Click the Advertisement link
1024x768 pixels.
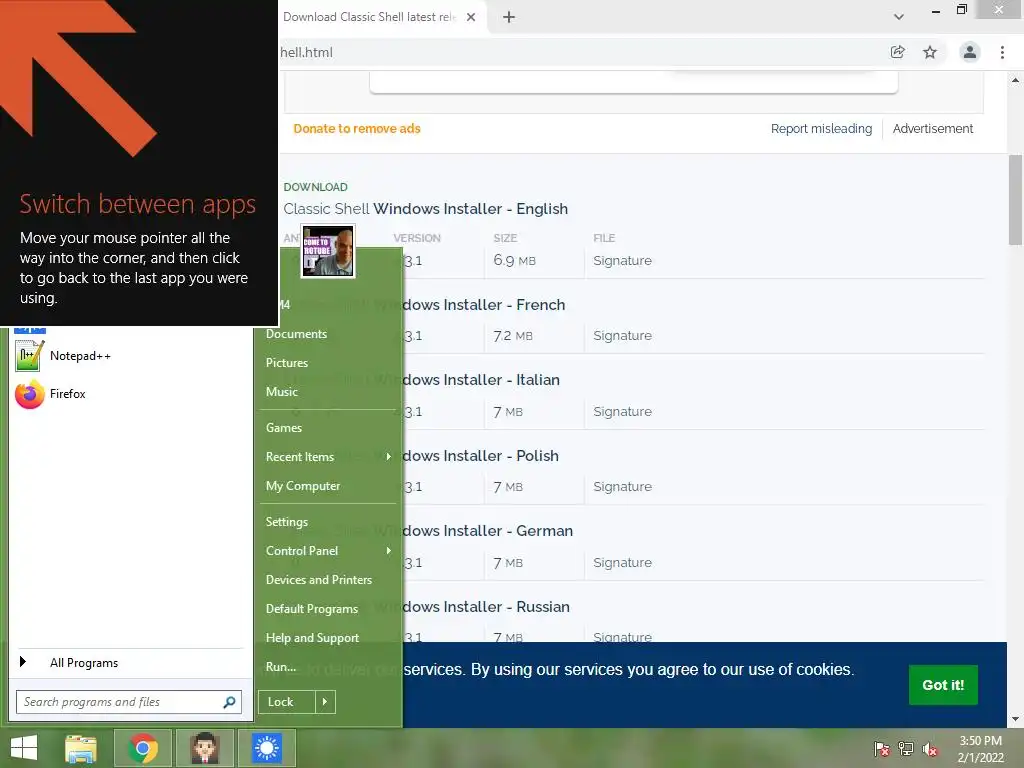(x=933, y=129)
